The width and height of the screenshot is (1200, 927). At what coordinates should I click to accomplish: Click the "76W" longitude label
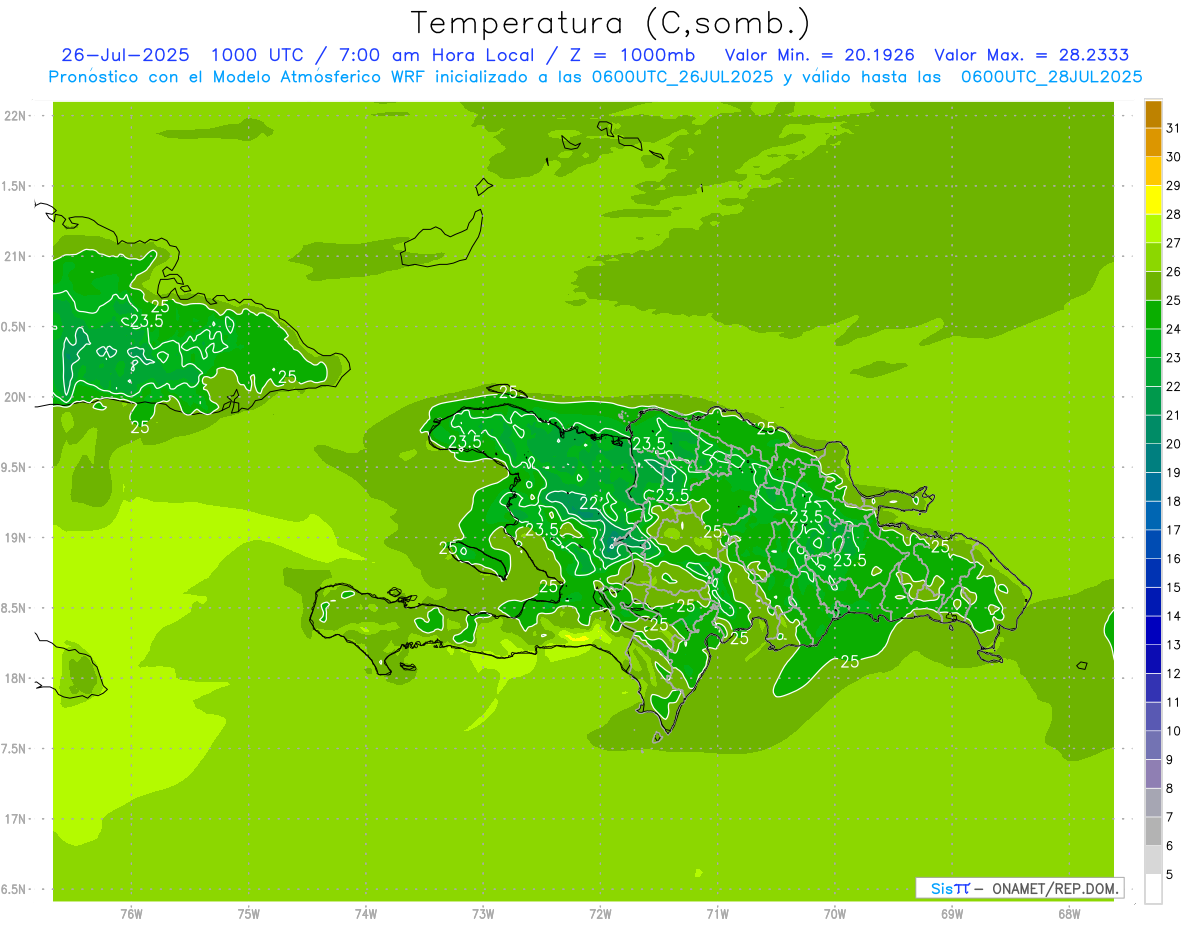131,913
